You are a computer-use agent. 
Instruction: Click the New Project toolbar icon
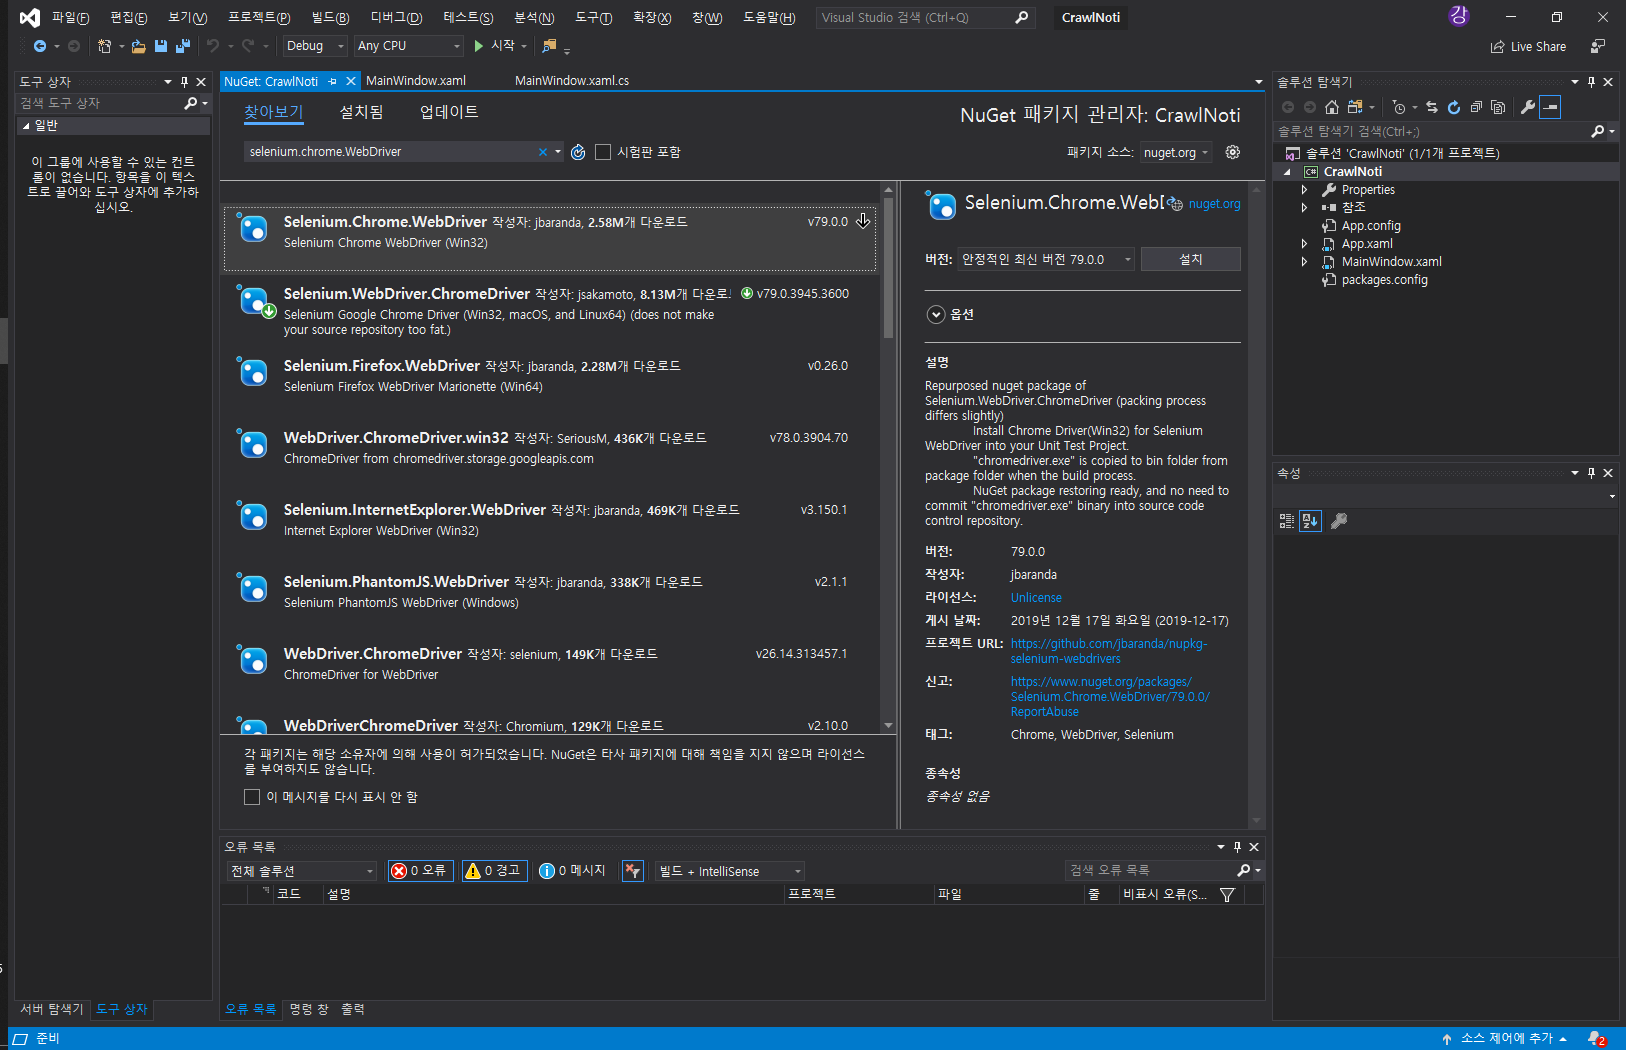click(104, 46)
